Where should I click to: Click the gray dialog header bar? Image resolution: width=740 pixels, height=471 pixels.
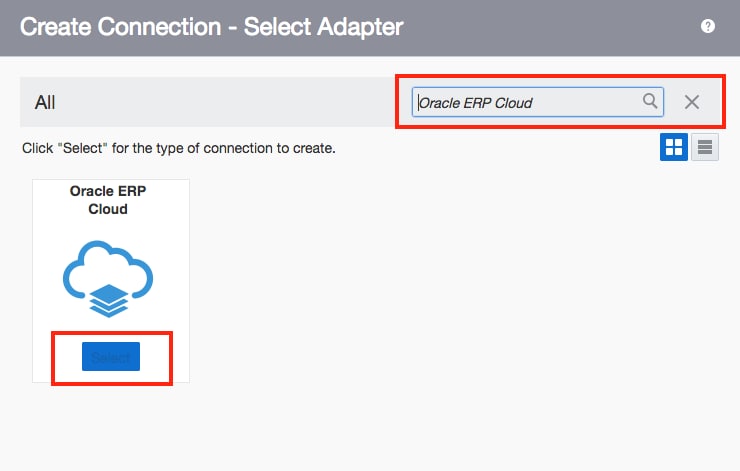pos(550,27)
